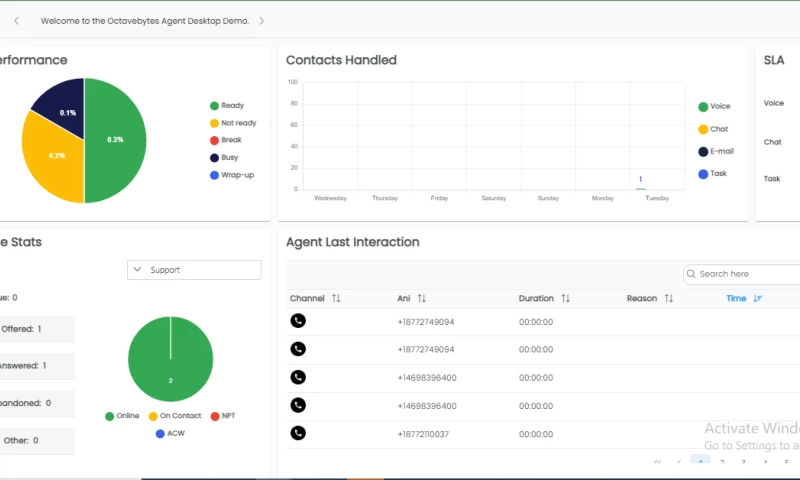Open the Support queue dropdown

click(x=194, y=270)
